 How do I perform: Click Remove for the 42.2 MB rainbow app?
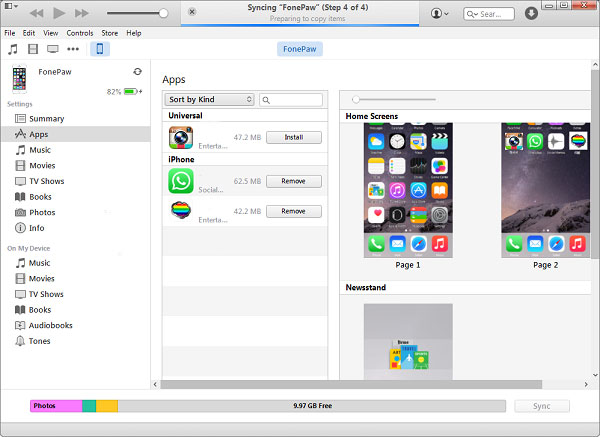[x=293, y=211]
